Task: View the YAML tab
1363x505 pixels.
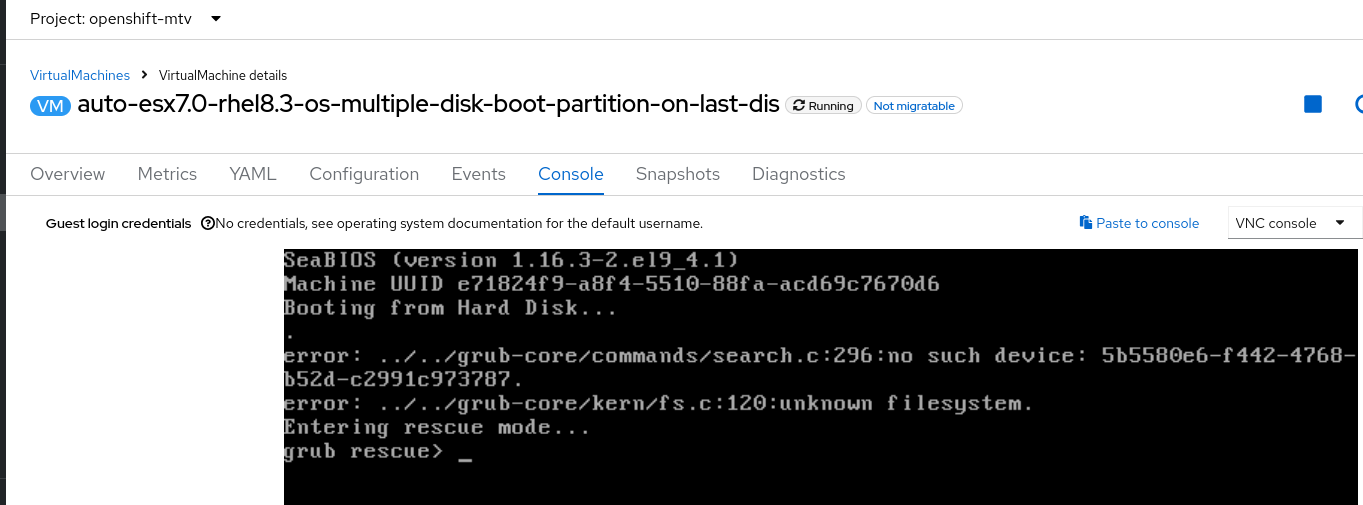Action: [x=253, y=174]
